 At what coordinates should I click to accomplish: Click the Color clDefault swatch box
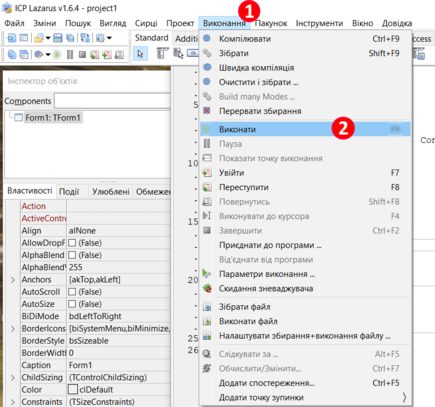[x=73, y=389]
